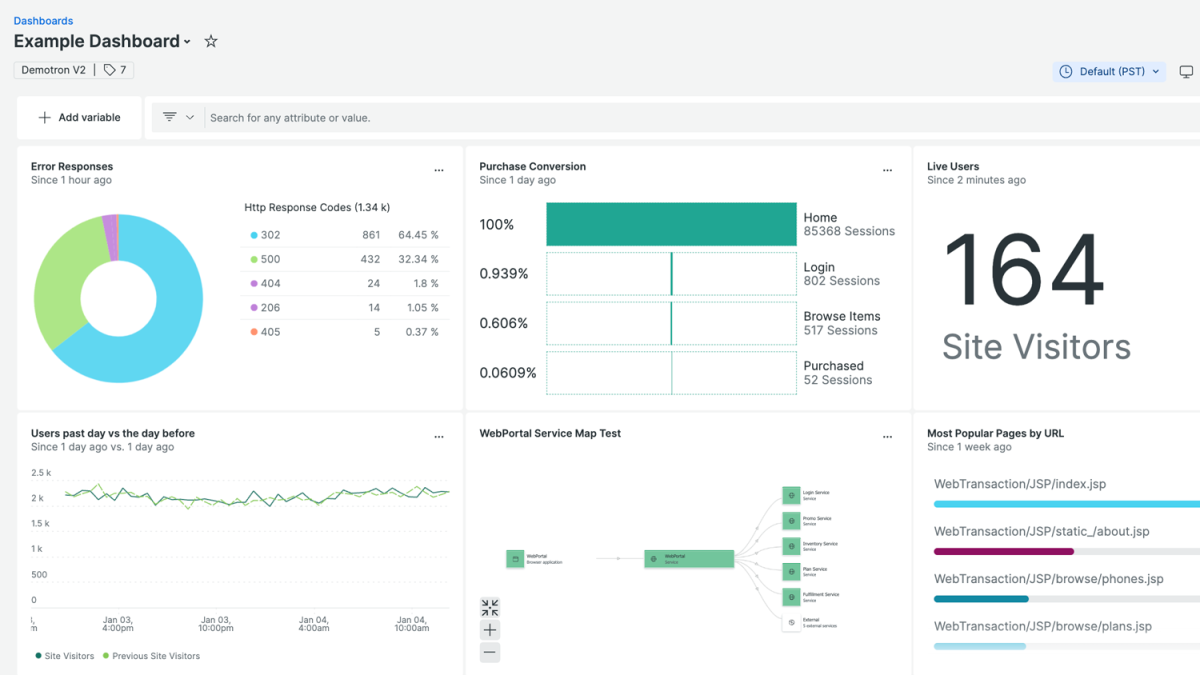Click the Home funnel bar
The image size is (1200, 675).
[671, 224]
